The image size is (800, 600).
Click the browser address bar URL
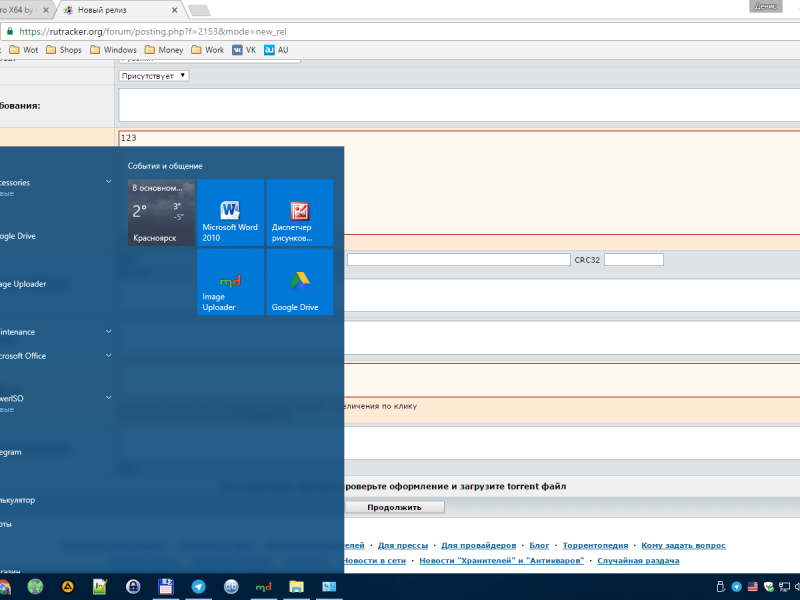(153, 32)
